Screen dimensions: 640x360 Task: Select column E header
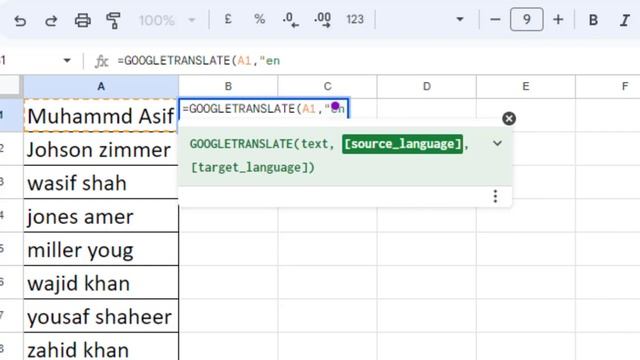click(526, 86)
